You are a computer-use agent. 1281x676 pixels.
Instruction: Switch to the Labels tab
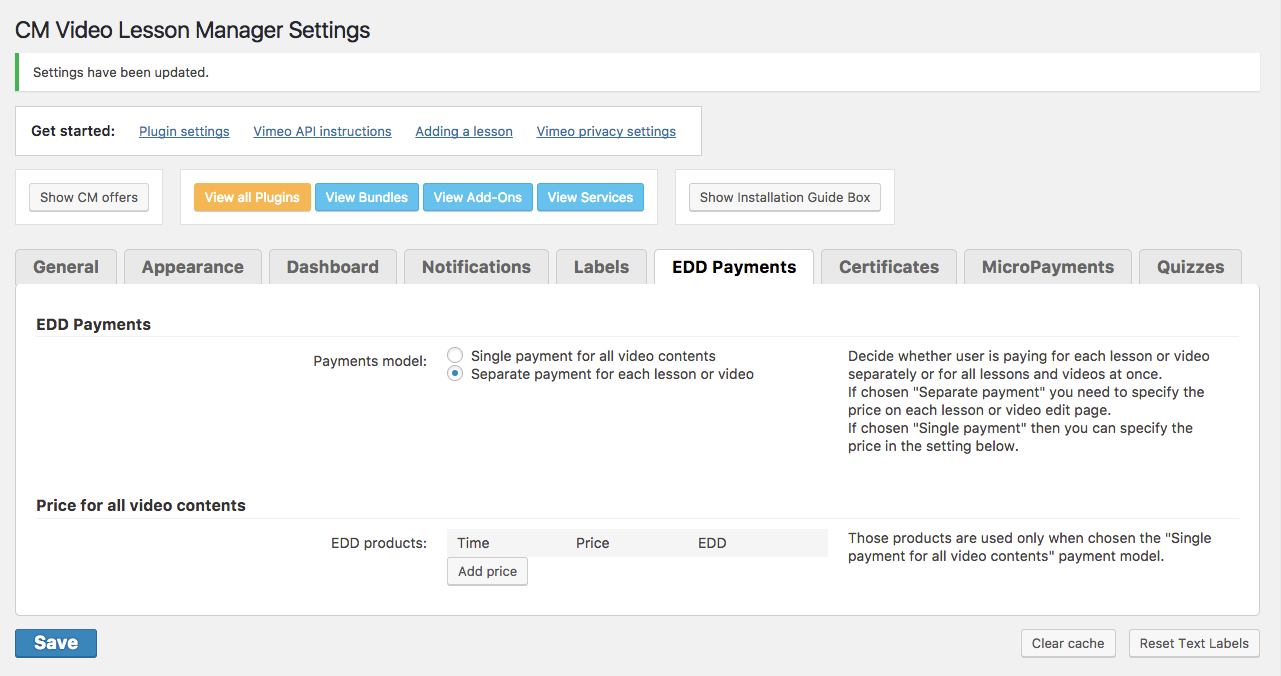[x=601, y=267]
